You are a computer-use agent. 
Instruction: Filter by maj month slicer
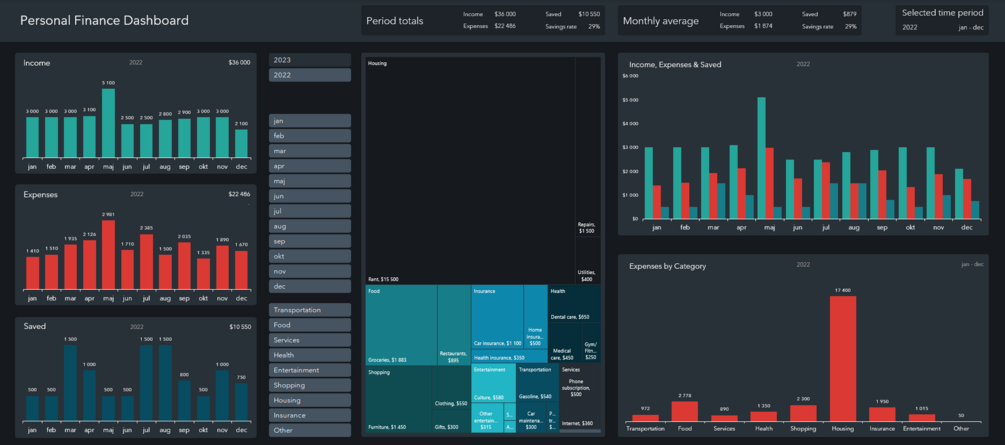tap(310, 181)
